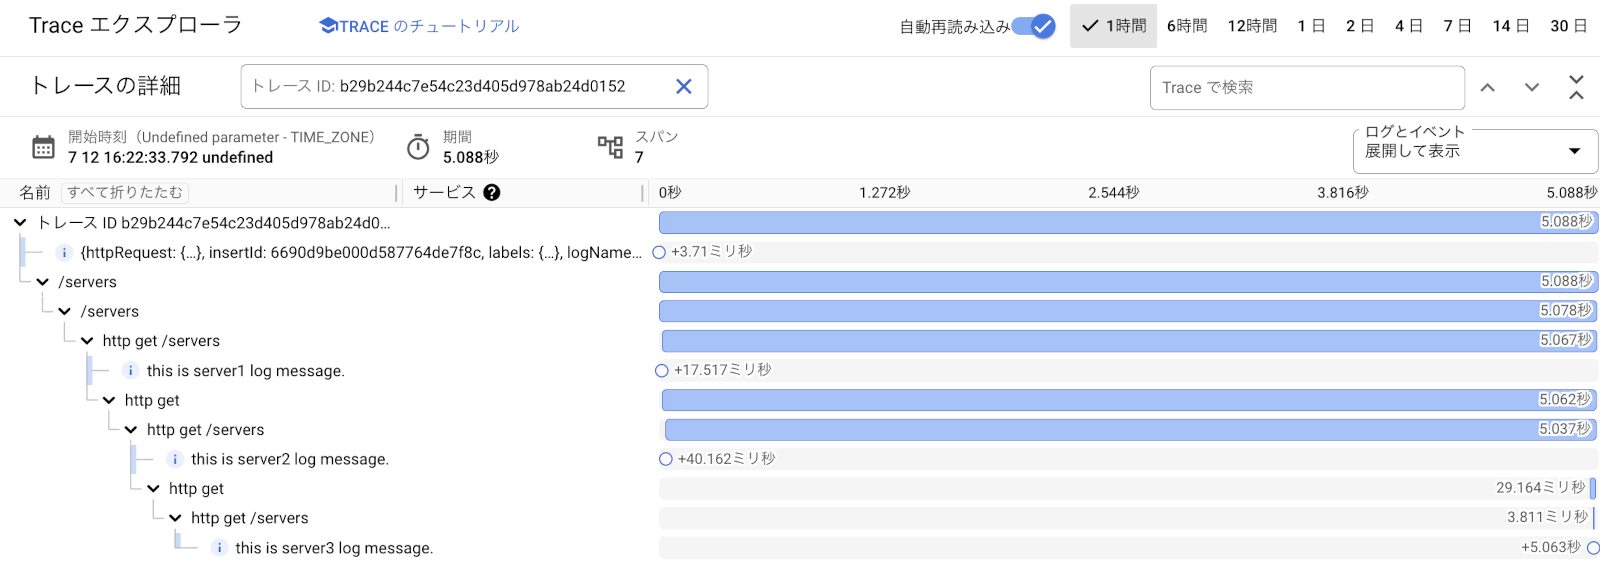Click info icon beside server3 log message
Image resolution: width=1600 pixels, height=572 pixels.
tap(219, 548)
